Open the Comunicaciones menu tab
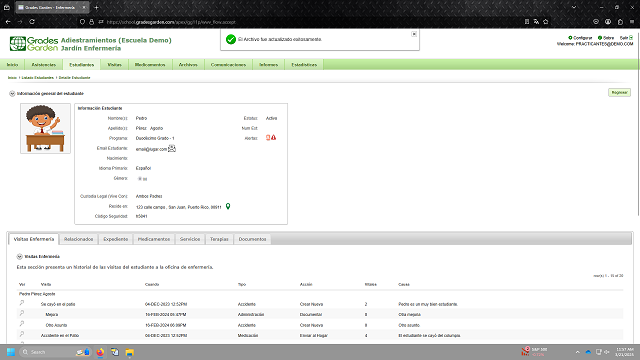640x360 pixels. [228, 64]
